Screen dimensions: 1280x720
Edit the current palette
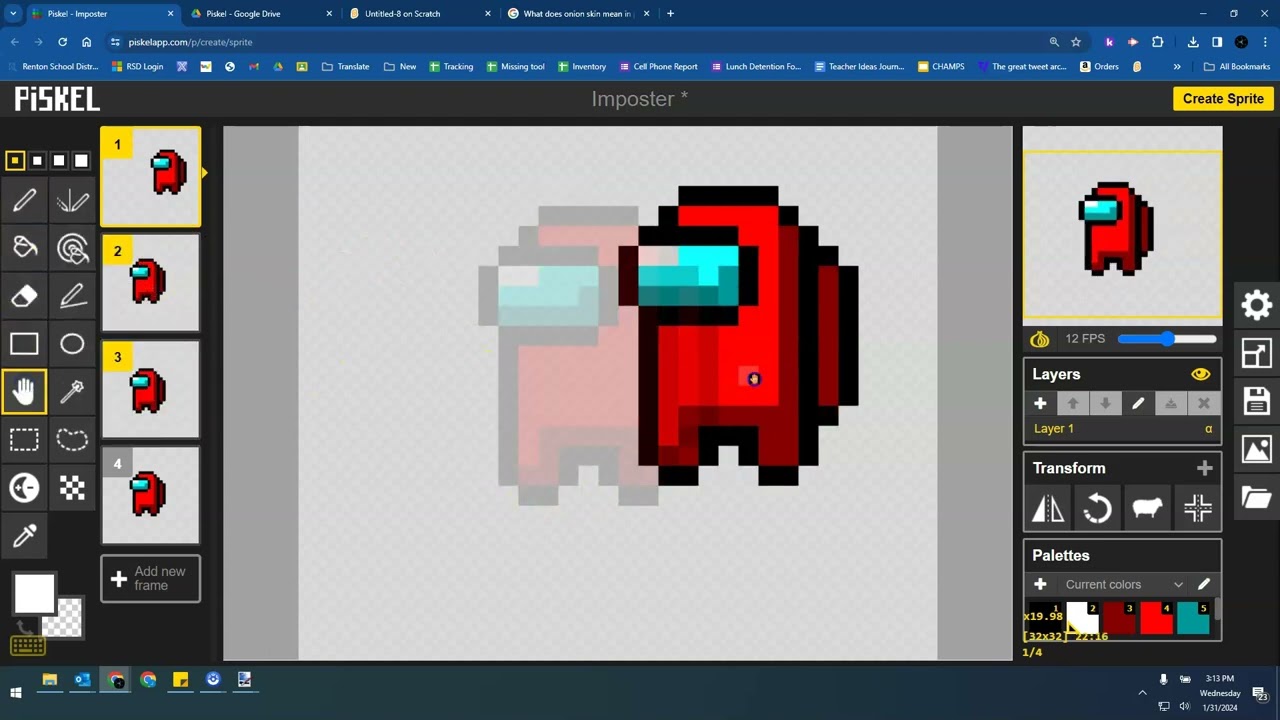coord(1203,585)
